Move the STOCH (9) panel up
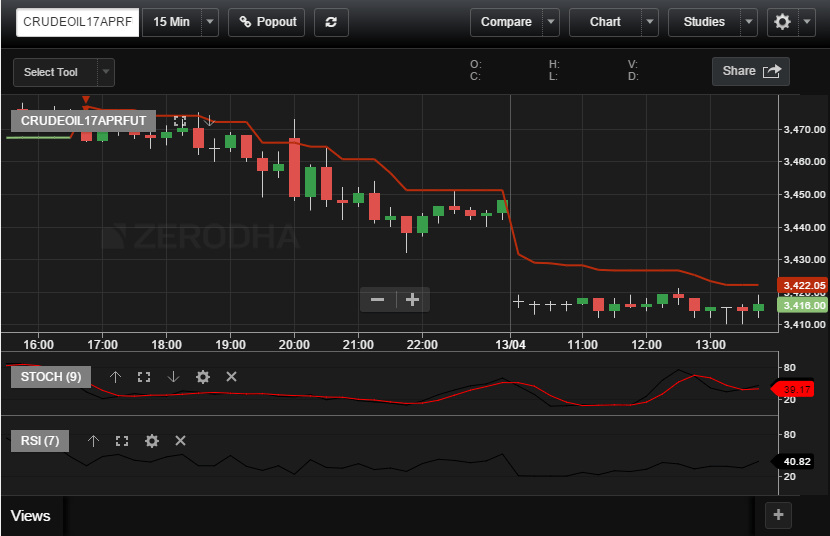Image resolution: width=830 pixels, height=536 pixels. (115, 377)
